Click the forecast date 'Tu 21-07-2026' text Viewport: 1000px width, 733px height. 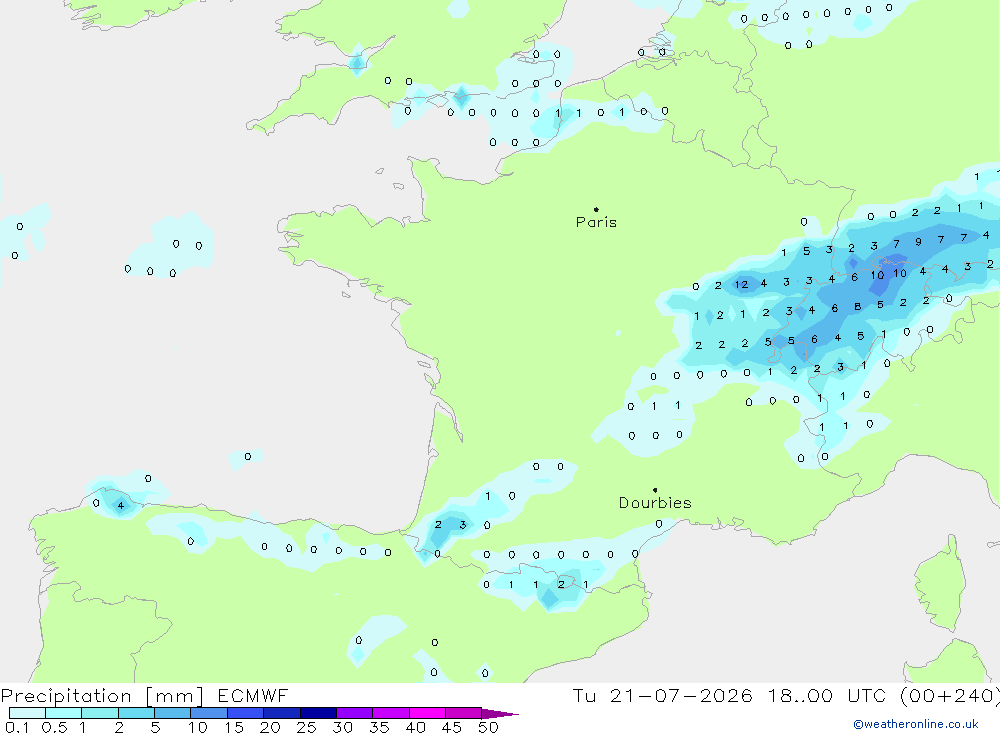[663, 696]
